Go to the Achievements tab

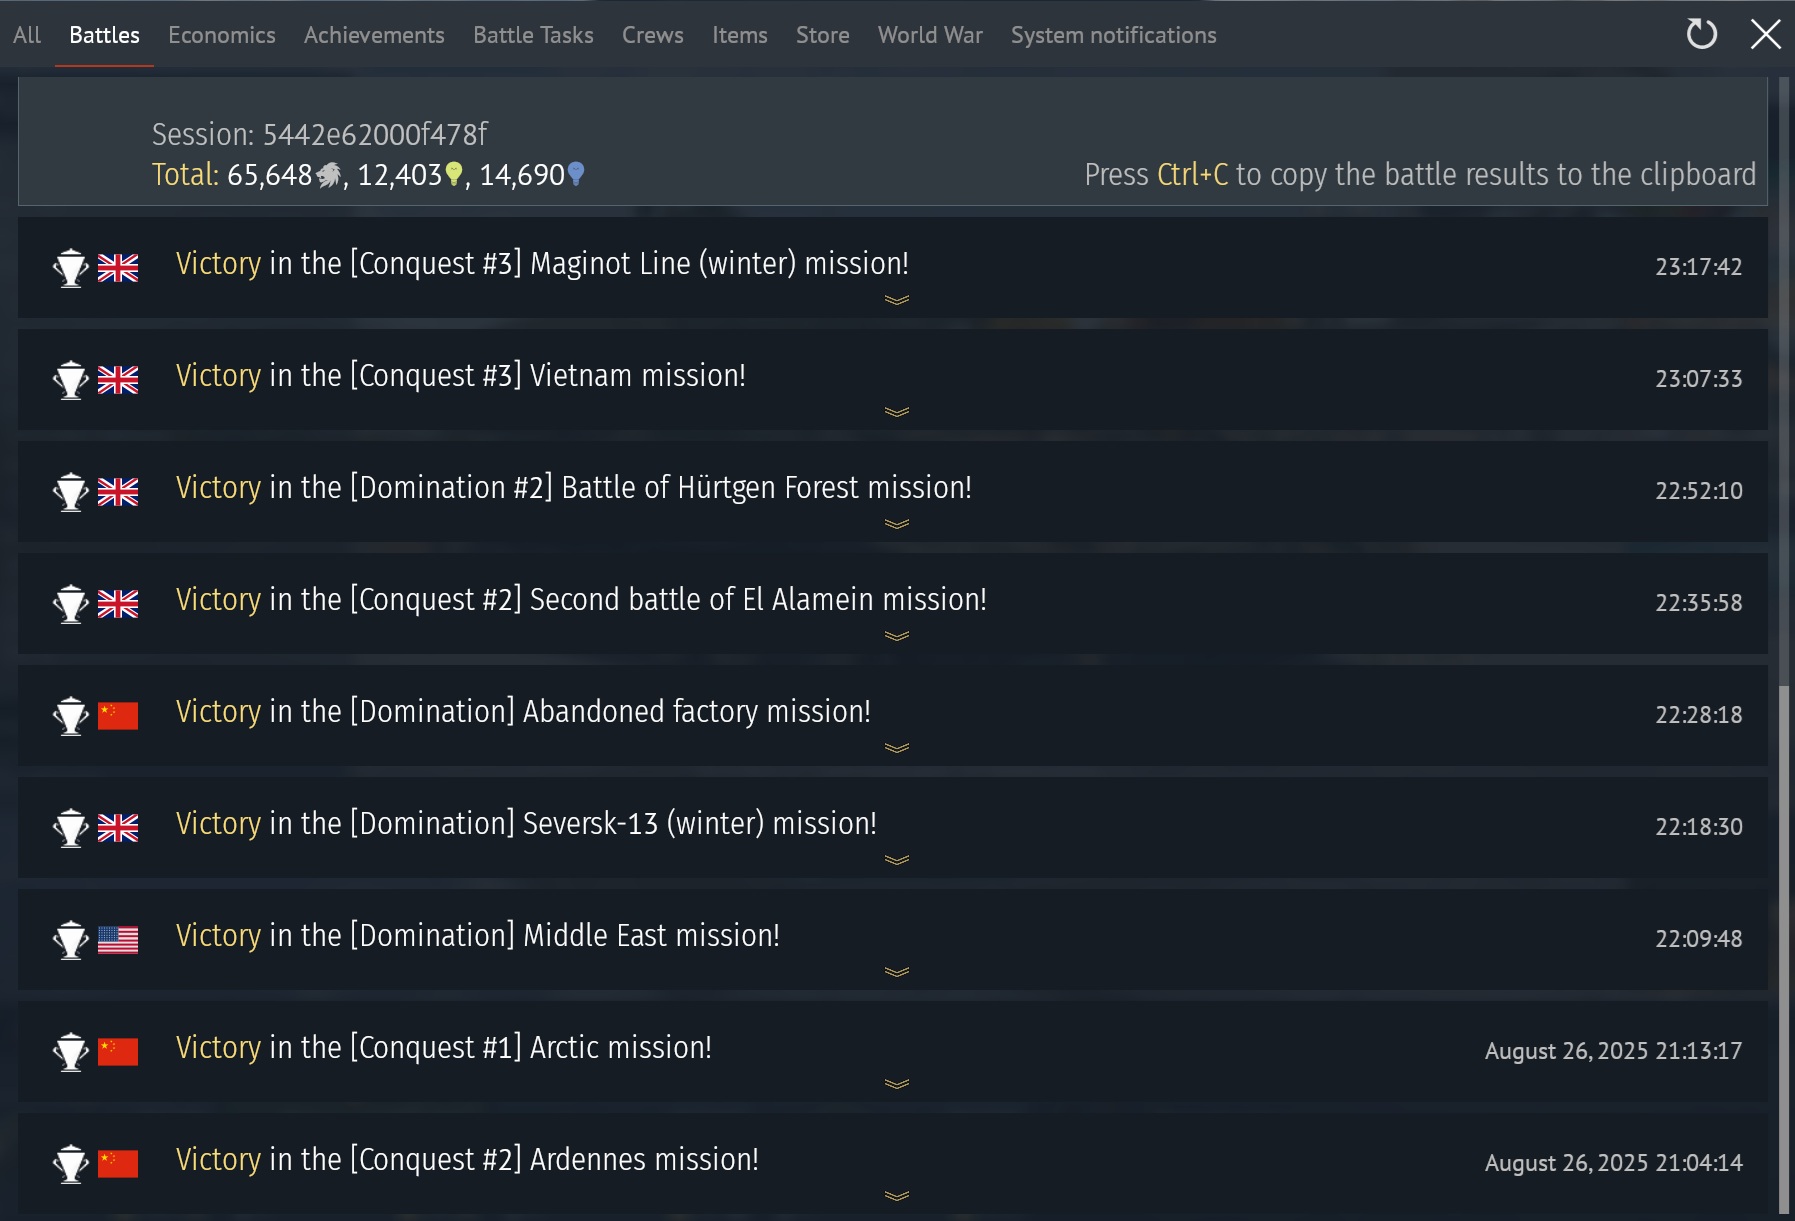[x=374, y=35]
